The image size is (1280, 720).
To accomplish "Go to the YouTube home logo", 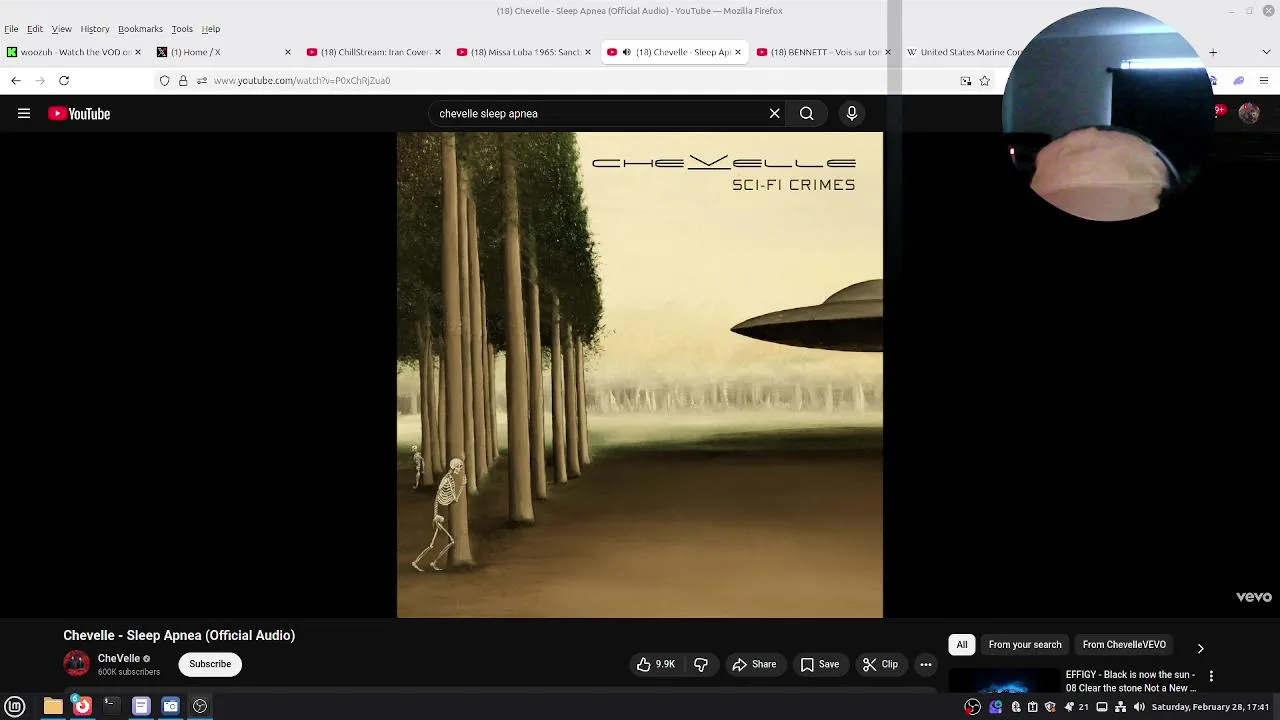I will 79,114.
